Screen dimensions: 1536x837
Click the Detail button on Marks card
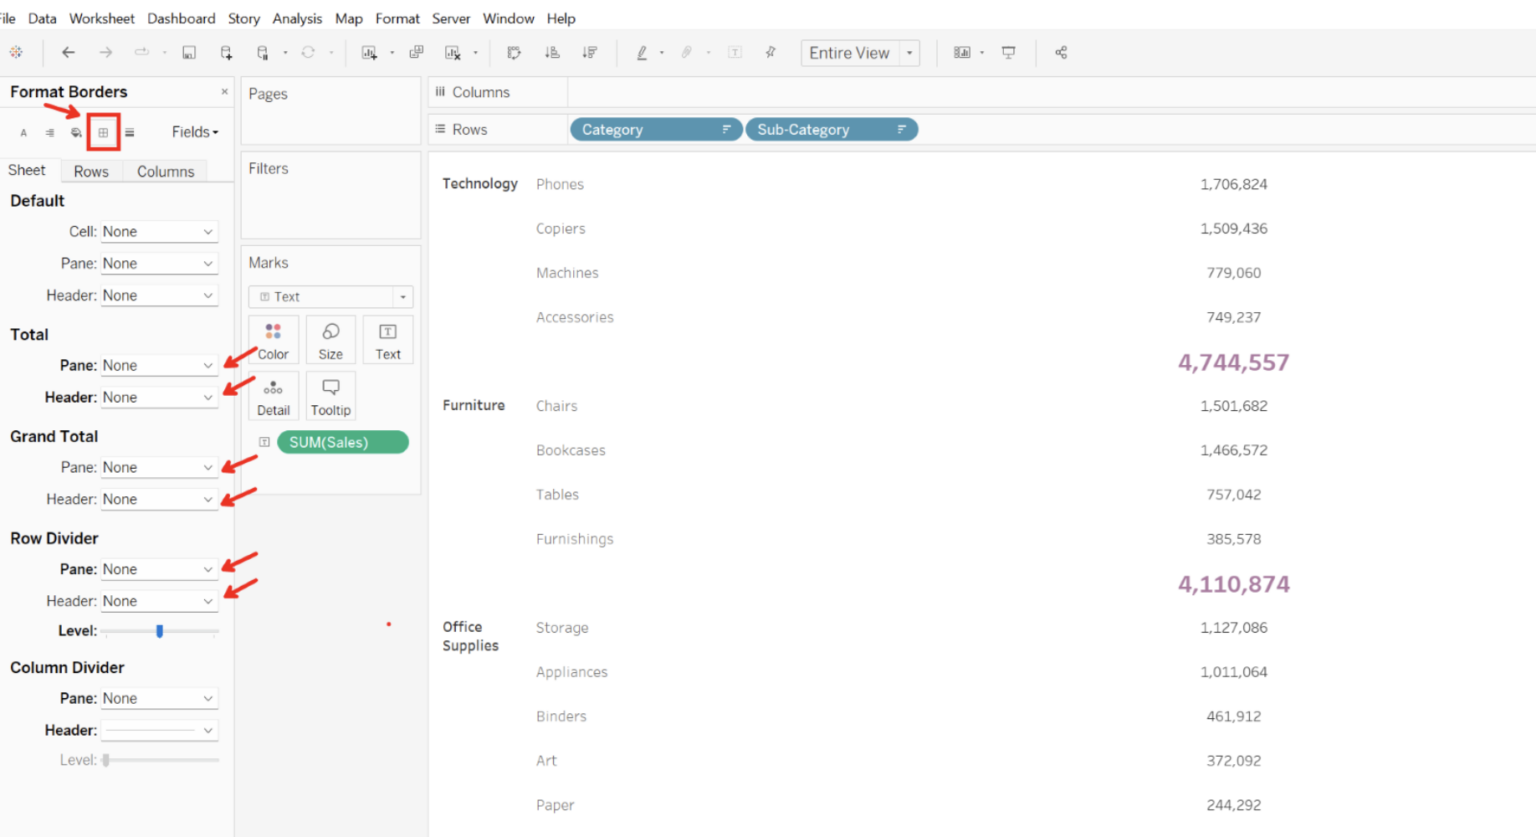tap(273, 395)
